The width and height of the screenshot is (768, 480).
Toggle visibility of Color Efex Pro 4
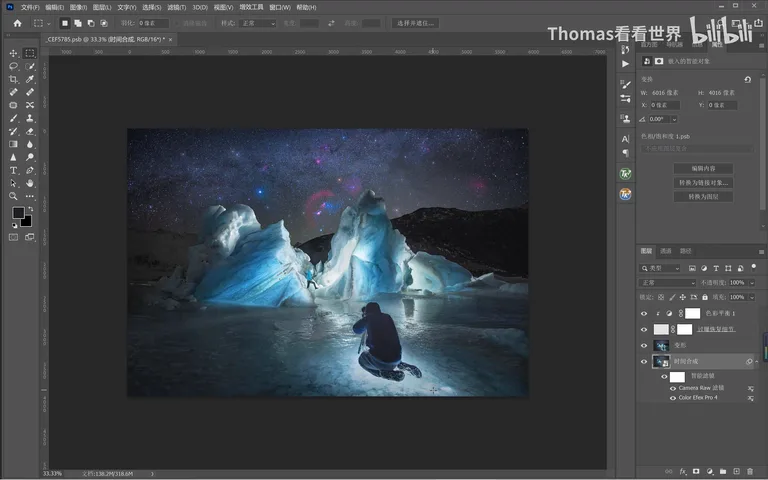click(673, 398)
